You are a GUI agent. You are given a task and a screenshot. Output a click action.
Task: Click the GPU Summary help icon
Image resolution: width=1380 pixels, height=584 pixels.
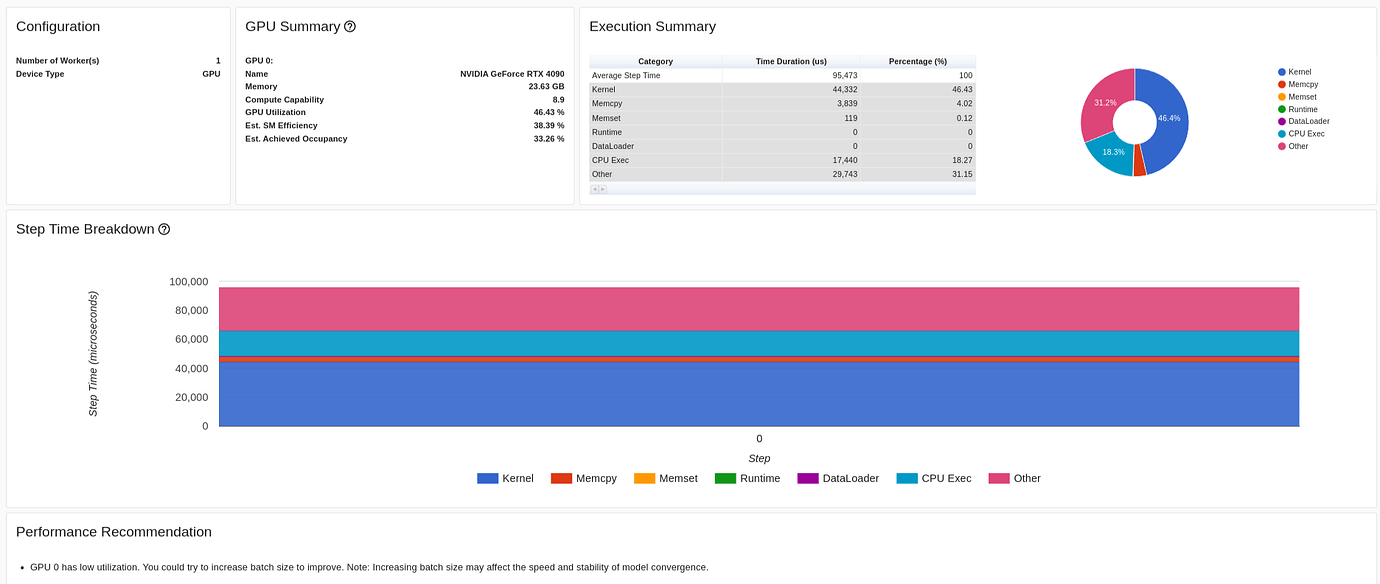[x=350, y=27]
